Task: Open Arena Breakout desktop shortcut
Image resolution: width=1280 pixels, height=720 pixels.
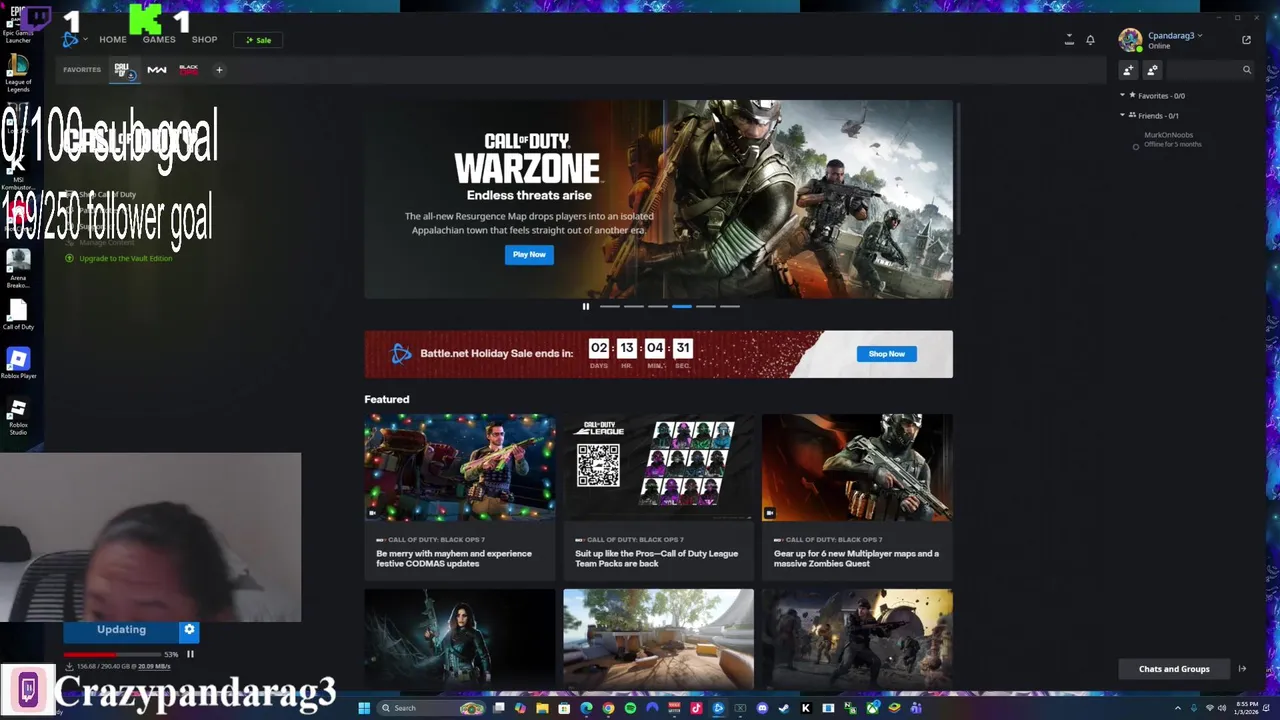Action: click(18, 268)
